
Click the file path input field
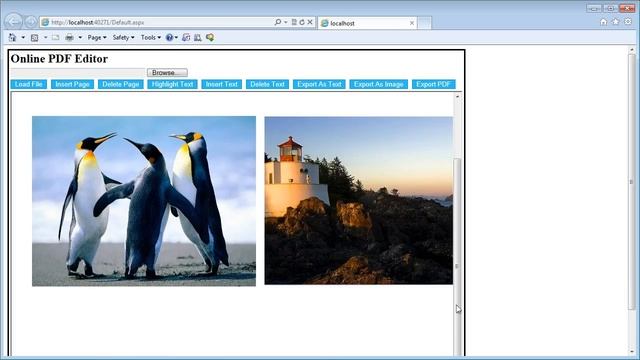[78, 73]
